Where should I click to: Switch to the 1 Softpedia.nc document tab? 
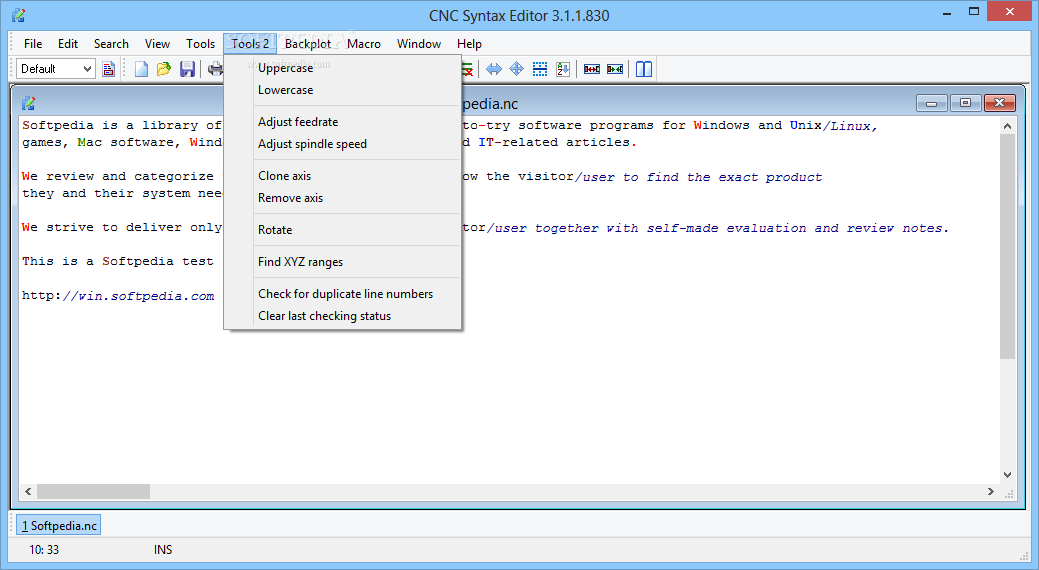[x=59, y=526]
